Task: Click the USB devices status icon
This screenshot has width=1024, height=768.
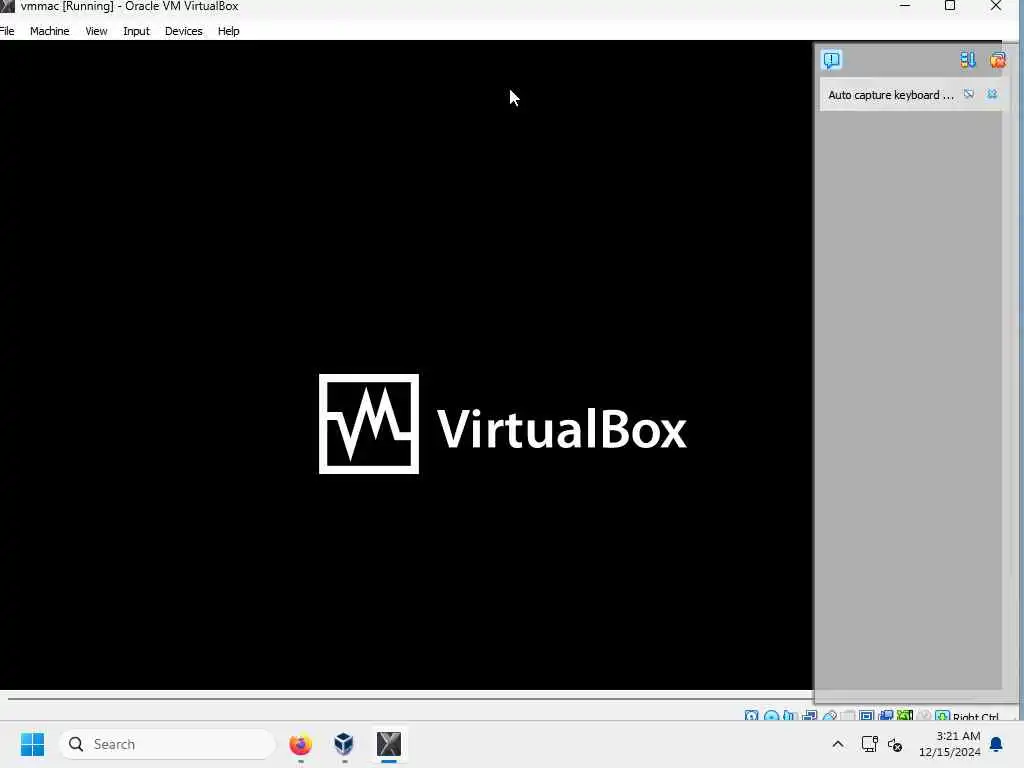Action: click(829, 716)
